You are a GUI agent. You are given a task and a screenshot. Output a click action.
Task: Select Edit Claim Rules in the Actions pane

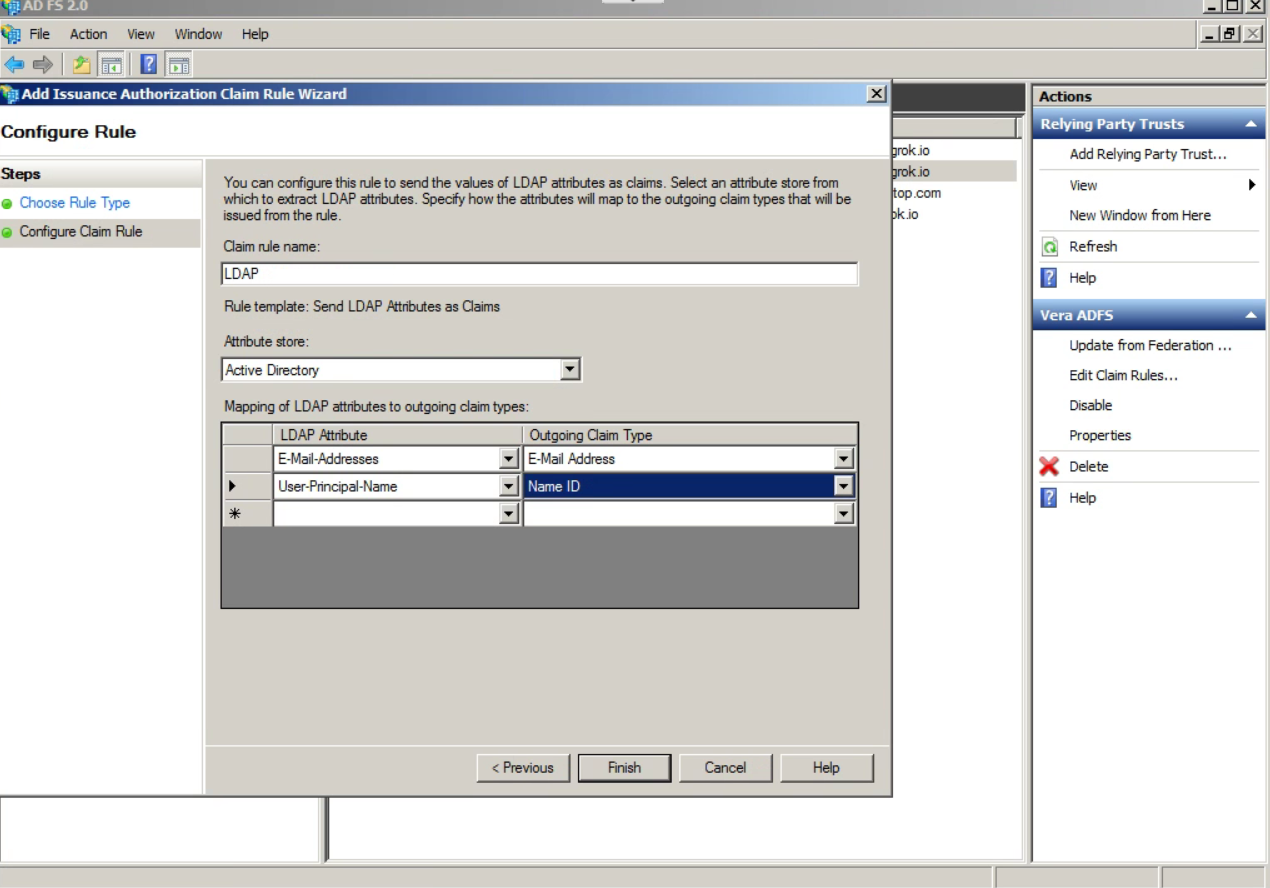pyautogui.click(x=1123, y=375)
